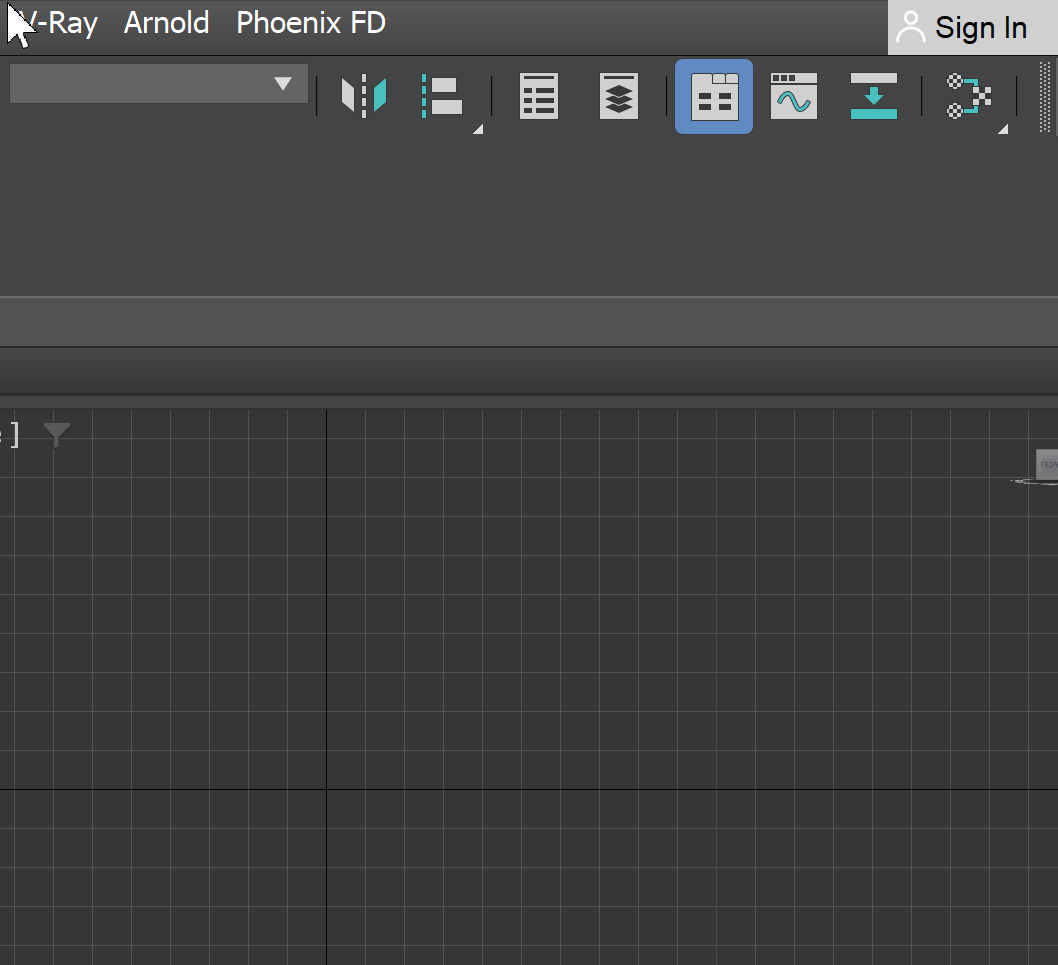Open the named selection sets dropdown

pos(159,84)
